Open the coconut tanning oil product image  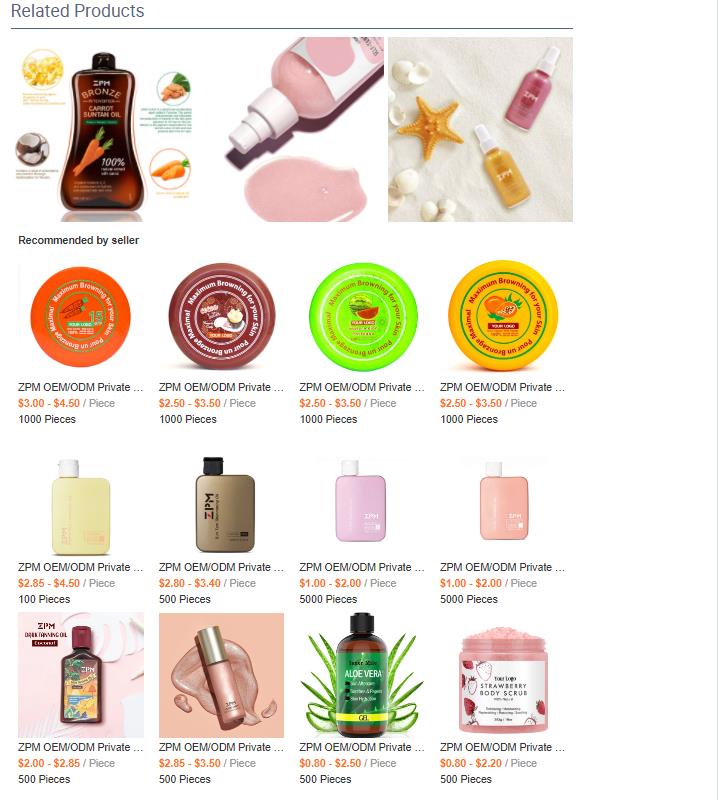point(81,675)
